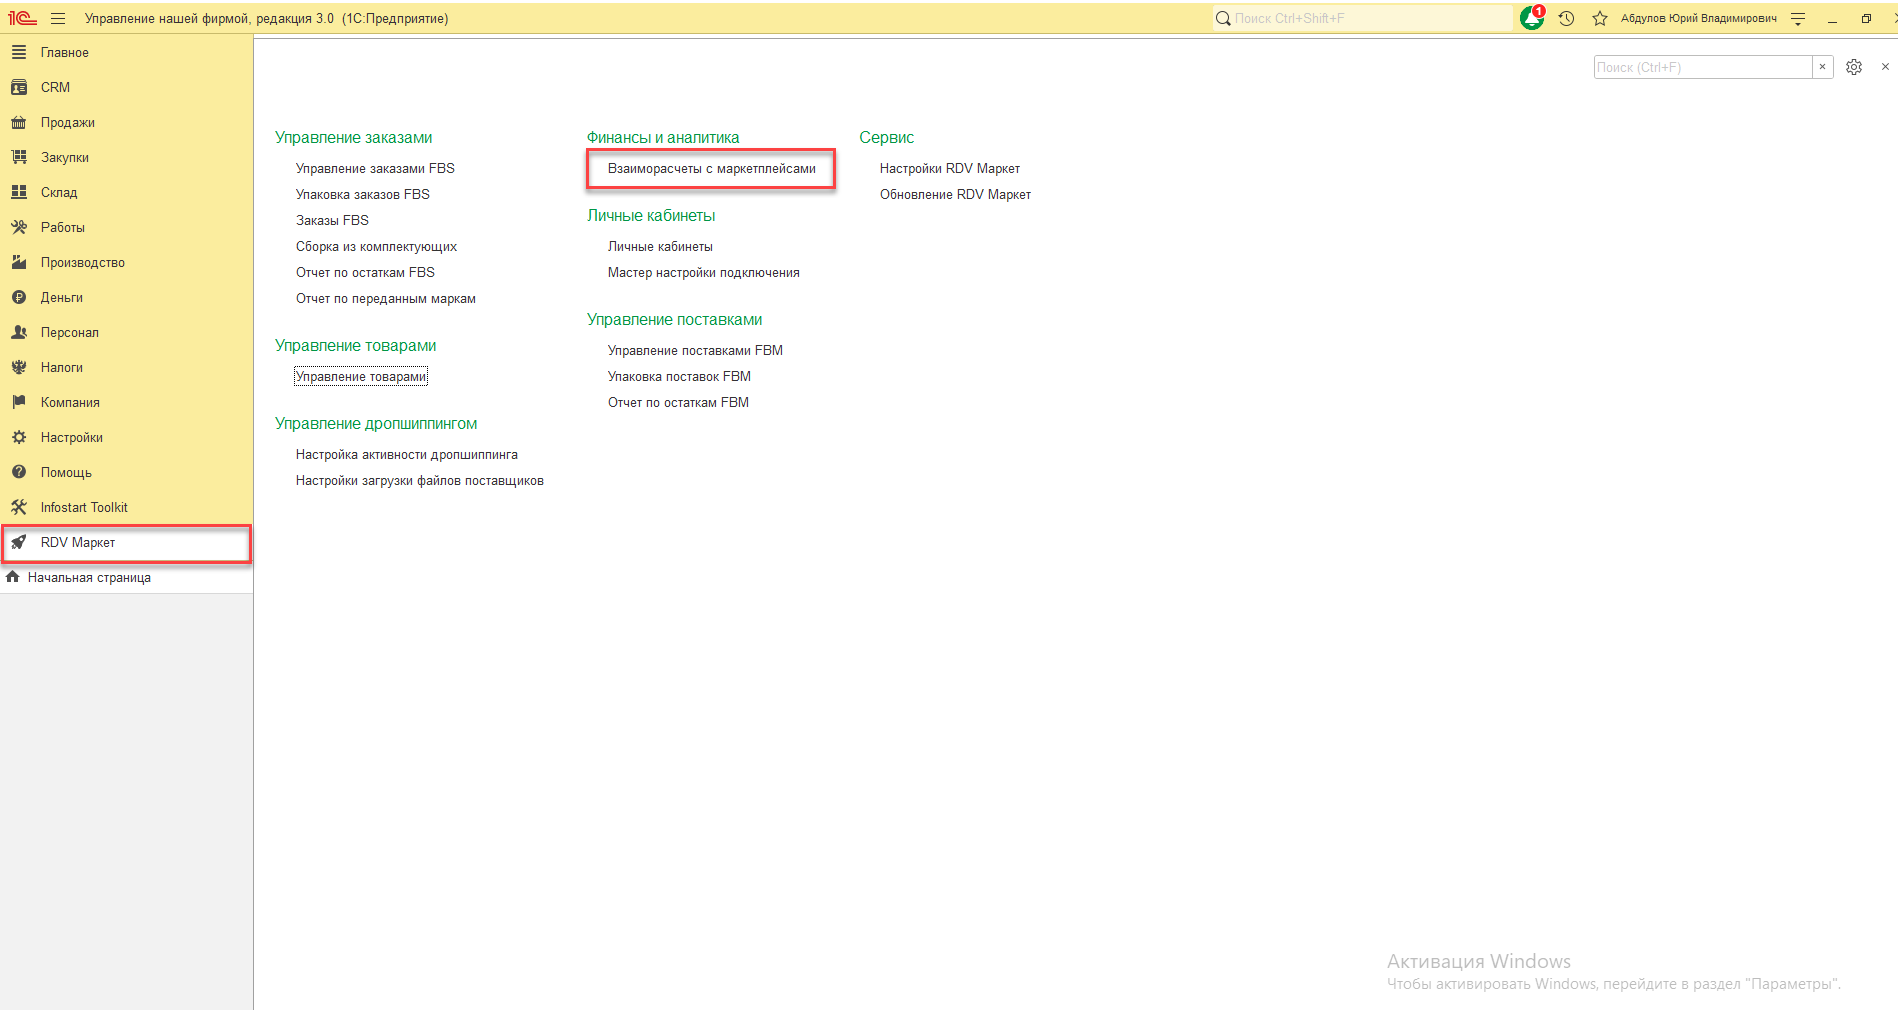
Task: Click the Склад section icon
Action: [x=19, y=192]
